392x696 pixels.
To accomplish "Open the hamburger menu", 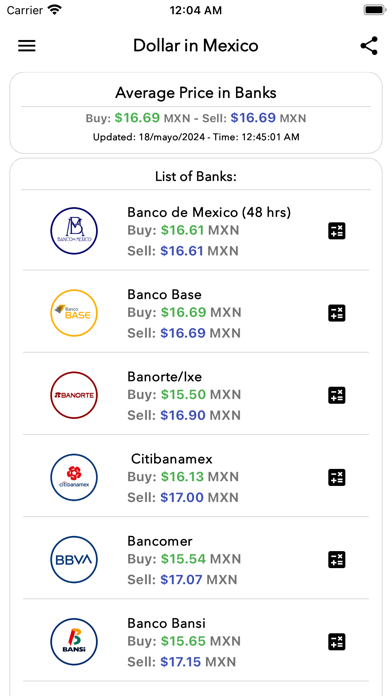I will pyautogui.click(x=27, y=46).
